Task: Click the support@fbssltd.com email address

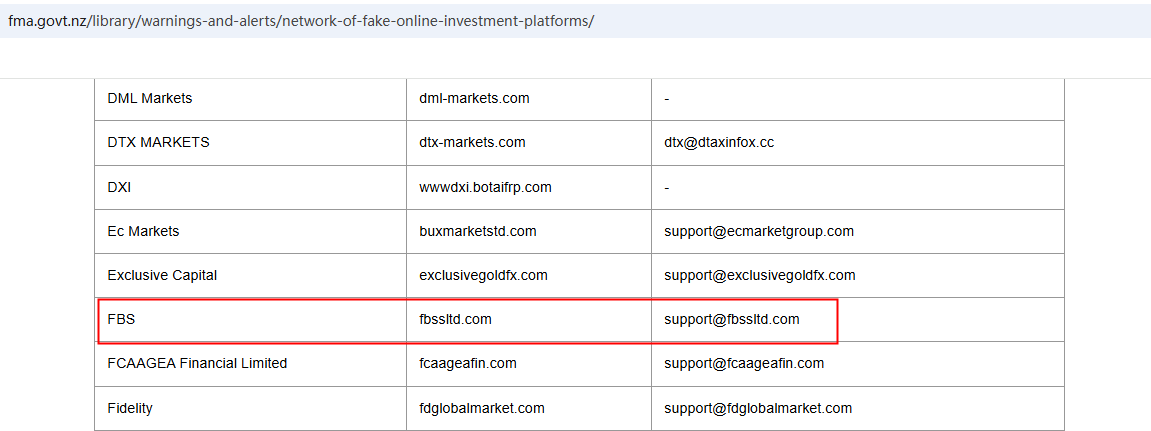Action: click(731, 319)
